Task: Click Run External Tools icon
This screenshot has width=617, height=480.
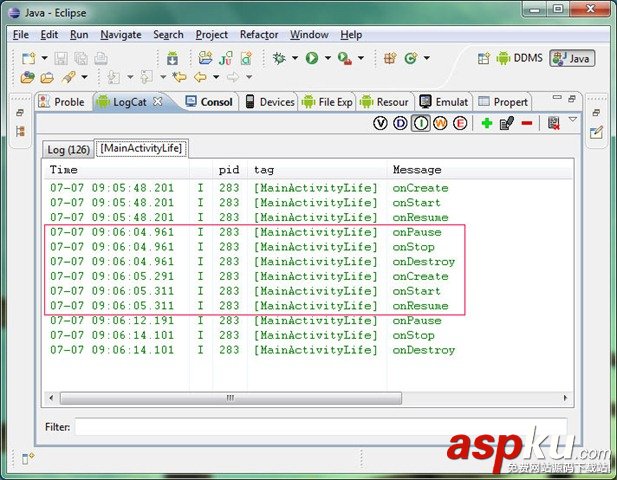Action: tap(345, 59)
